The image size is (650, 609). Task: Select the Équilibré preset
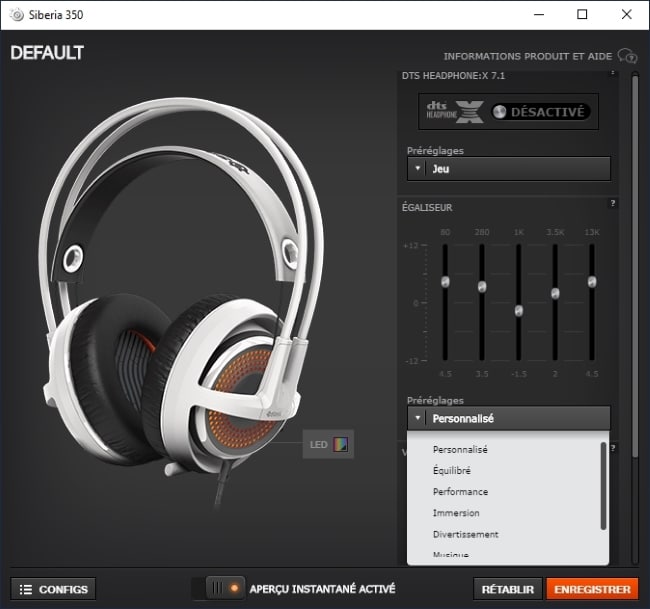click(x=452, y=471)
